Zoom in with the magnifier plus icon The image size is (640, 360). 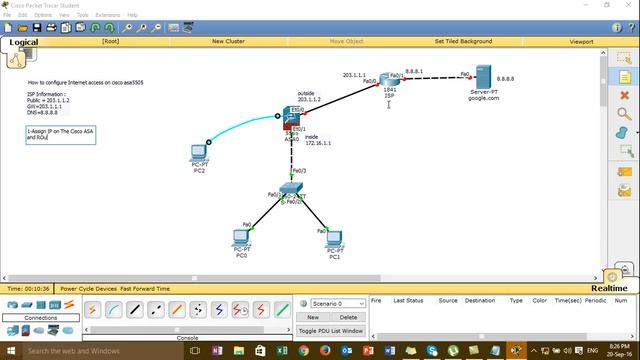point(127,28)
